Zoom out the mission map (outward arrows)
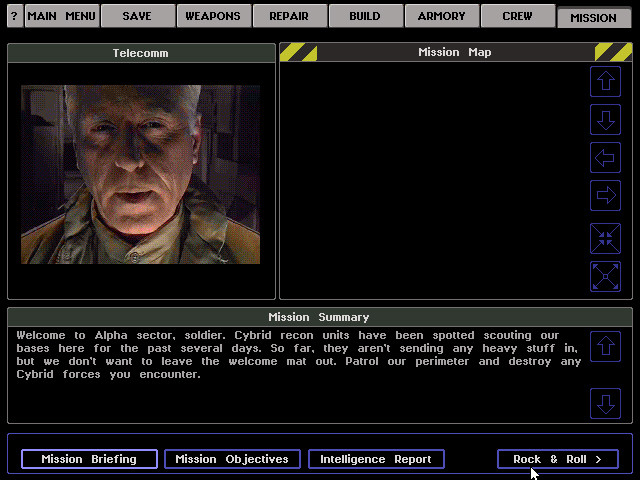This screenshot has height=480, width=640. (x=605, y=276)
